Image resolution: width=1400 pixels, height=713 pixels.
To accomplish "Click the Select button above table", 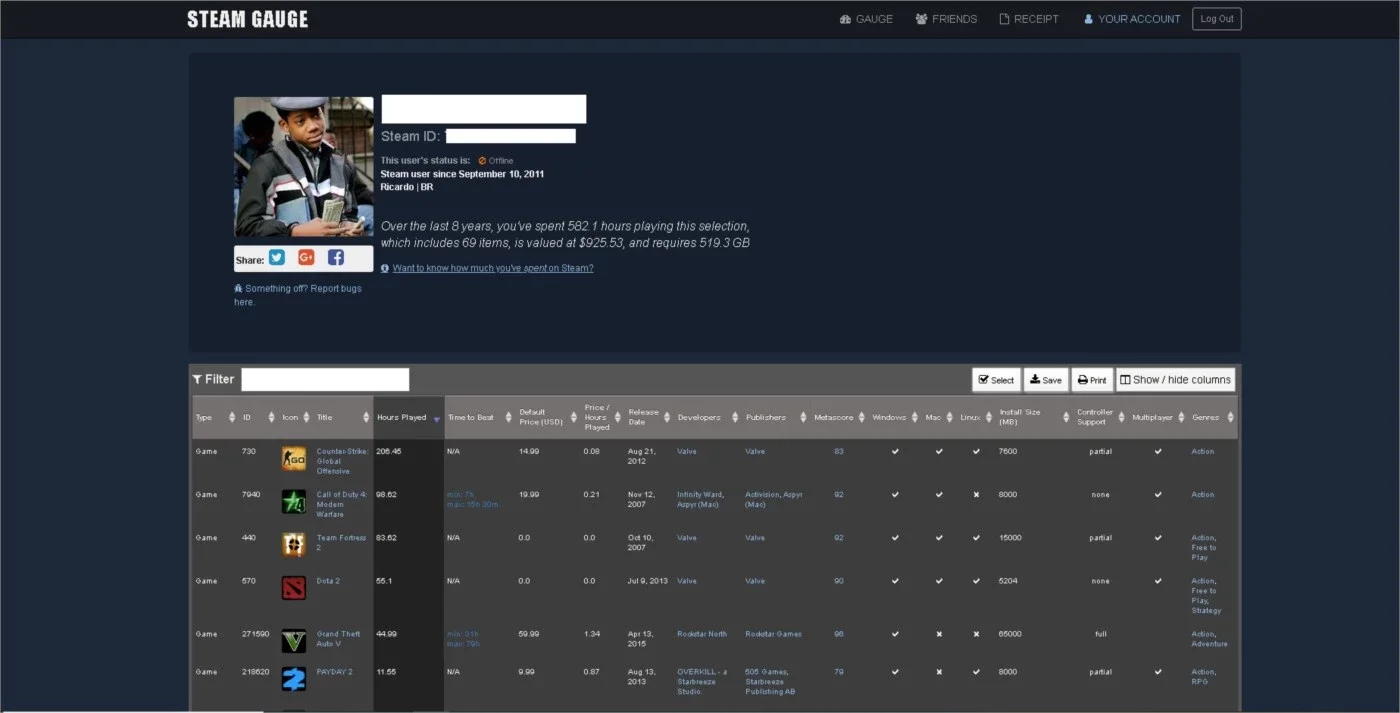I will [996, 380].
